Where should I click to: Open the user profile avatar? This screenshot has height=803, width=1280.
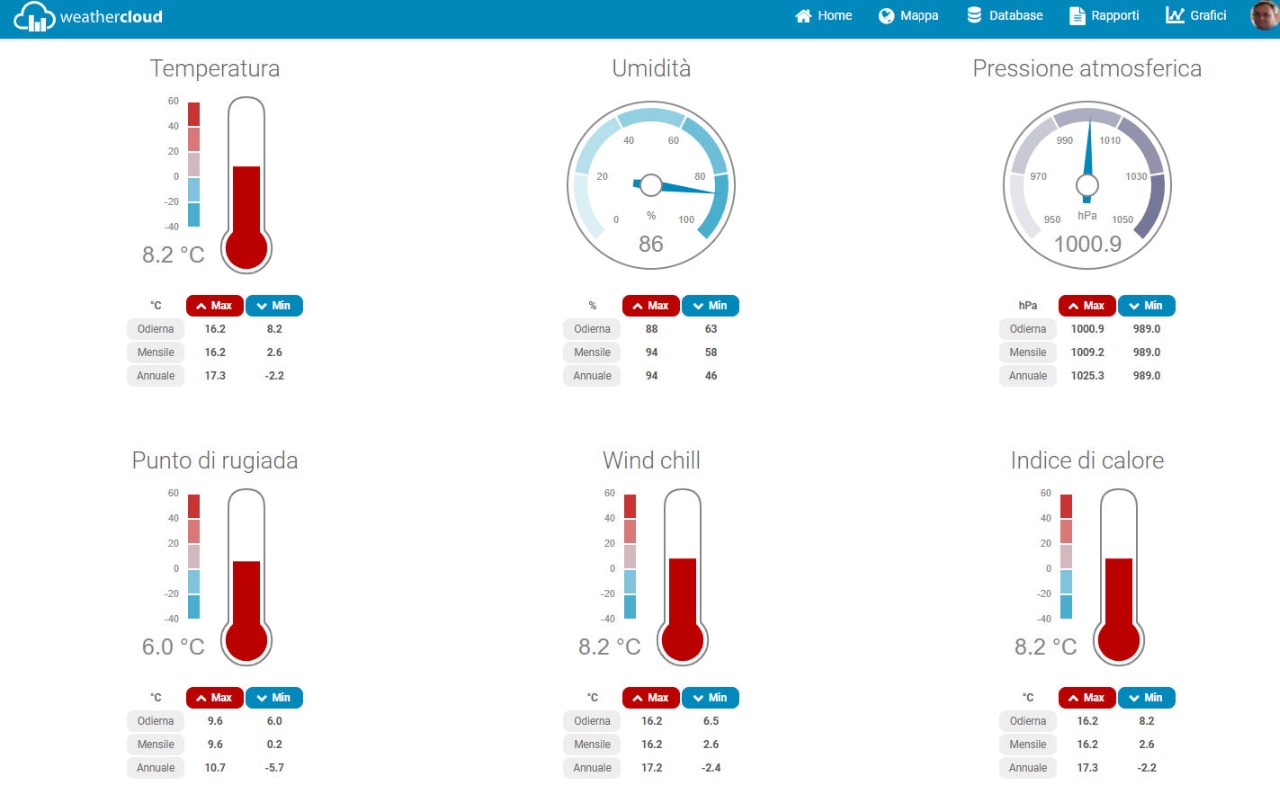[x=1264, y=16]
